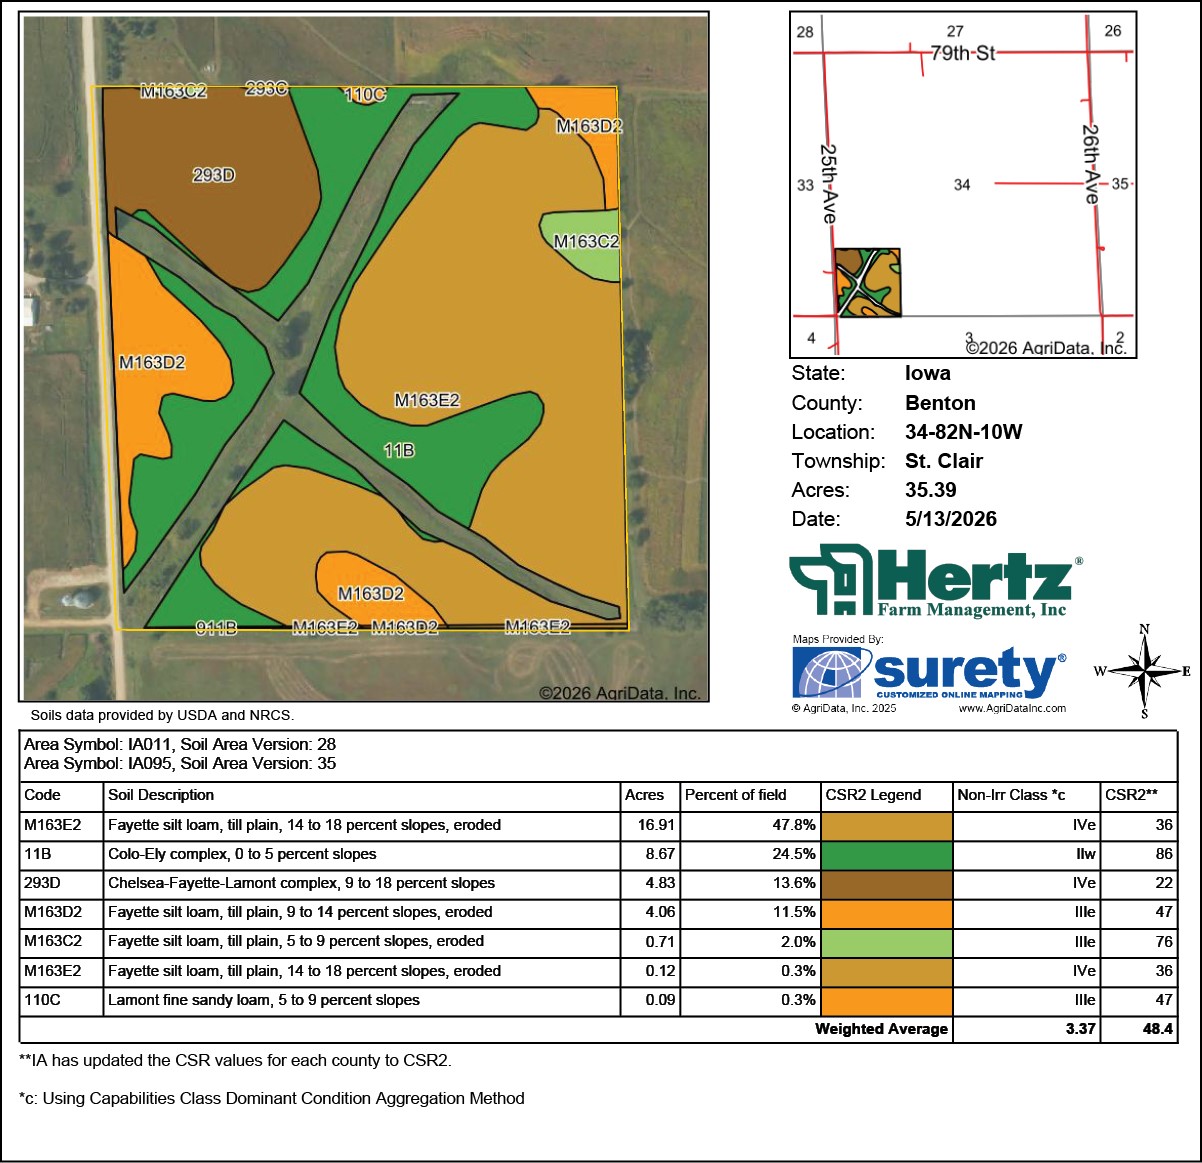This screenshot has width=1202, height=1163.
Task: Click the County value Benton
Action: (x=940, y=403)
